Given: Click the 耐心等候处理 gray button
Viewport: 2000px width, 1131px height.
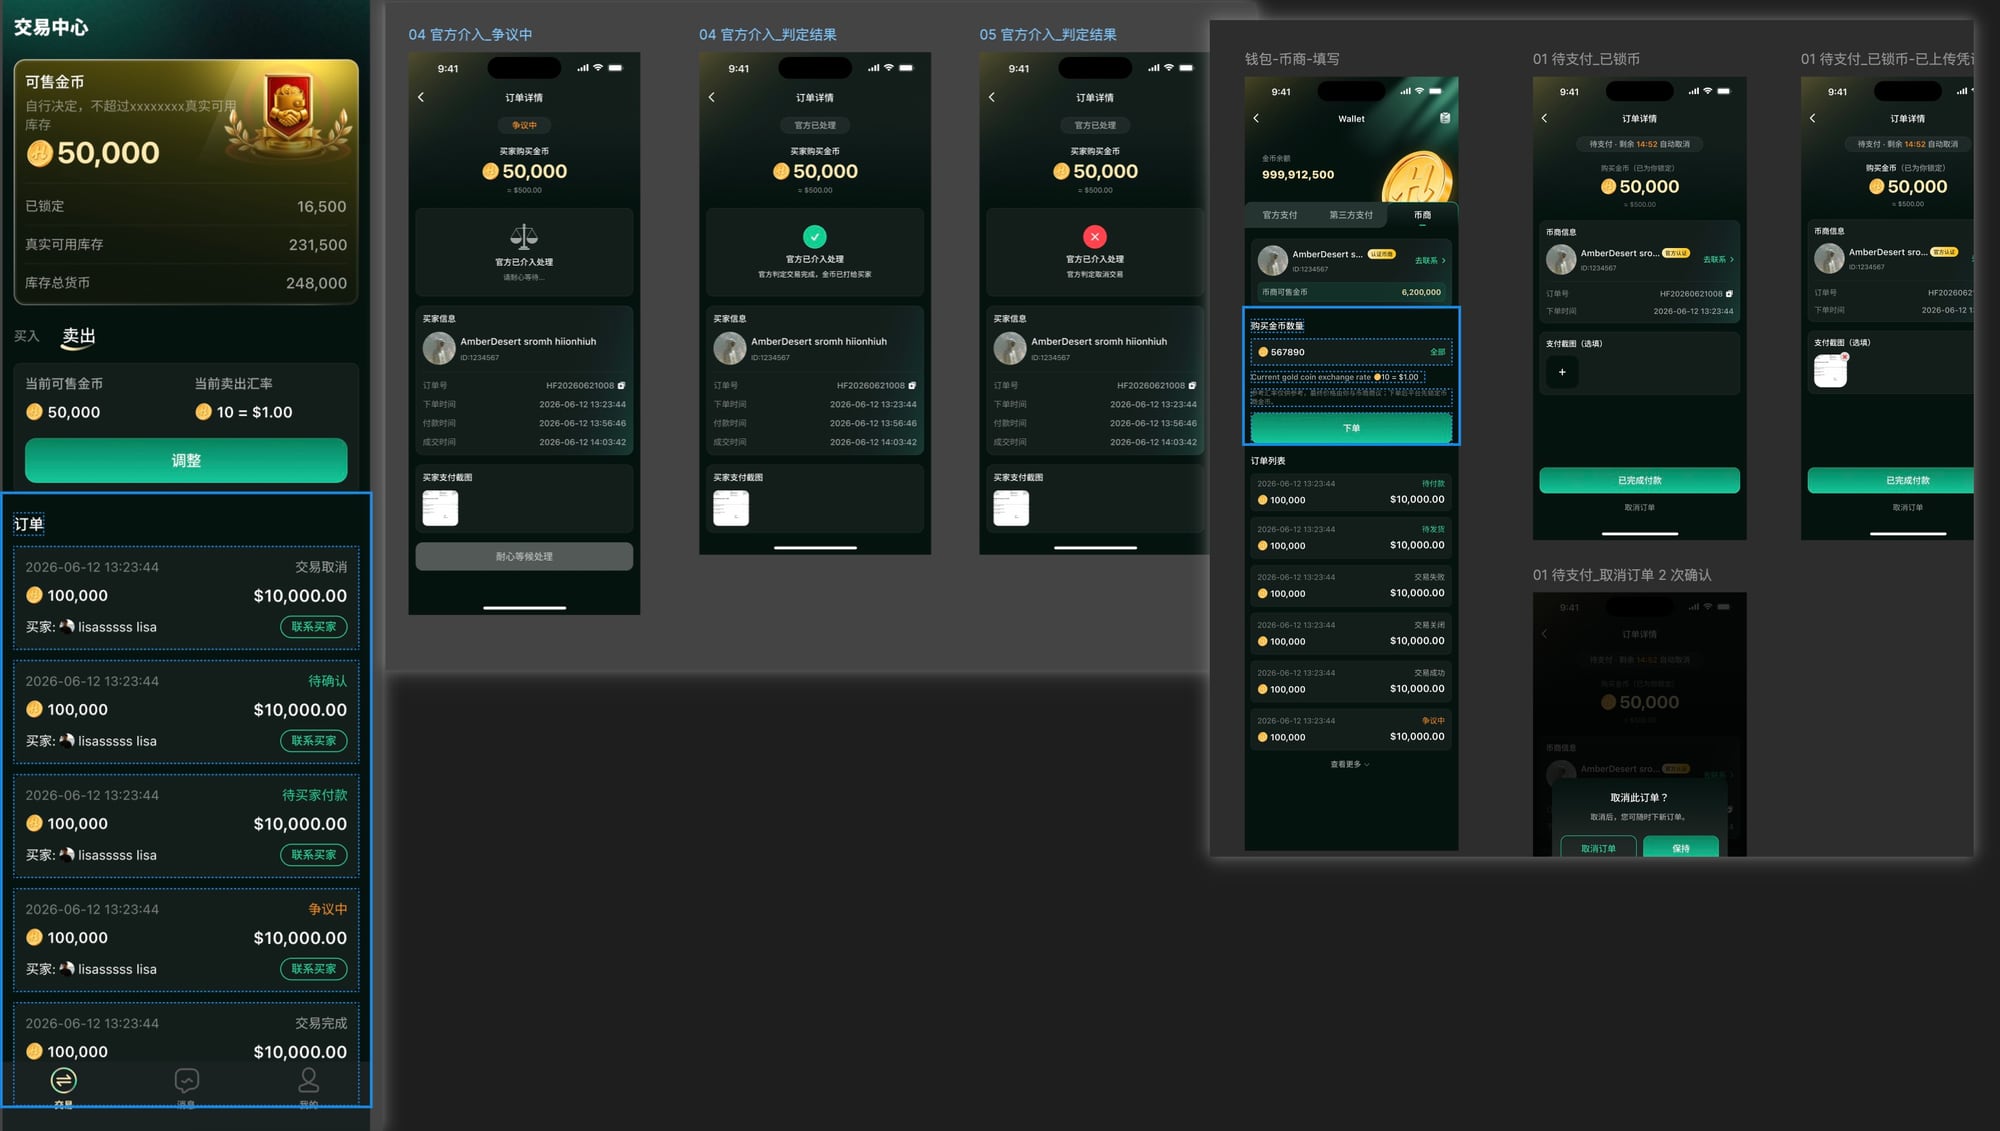Looking at the screenshot, I should pos(524,557).
